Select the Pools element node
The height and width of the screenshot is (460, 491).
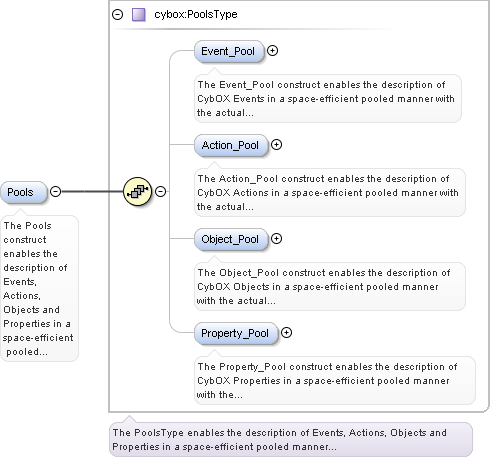click(x=23, y=192)
